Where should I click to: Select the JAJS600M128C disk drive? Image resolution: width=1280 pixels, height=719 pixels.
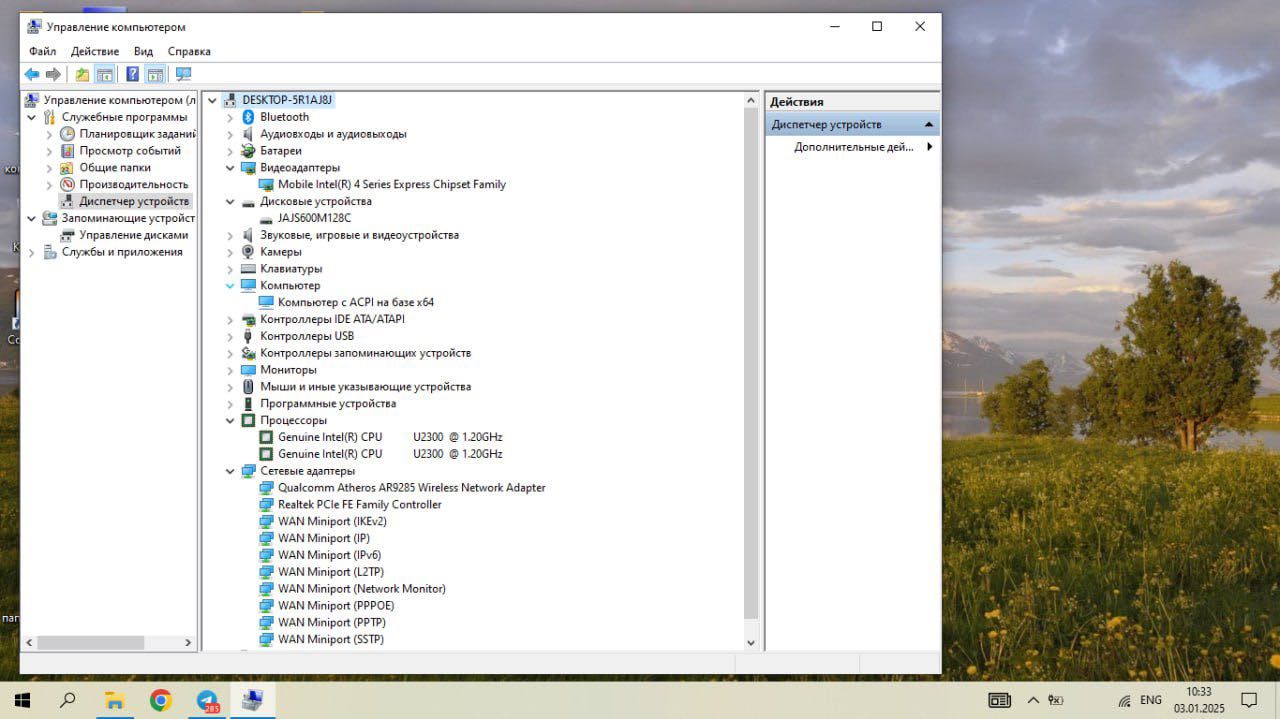coord(315,218)
